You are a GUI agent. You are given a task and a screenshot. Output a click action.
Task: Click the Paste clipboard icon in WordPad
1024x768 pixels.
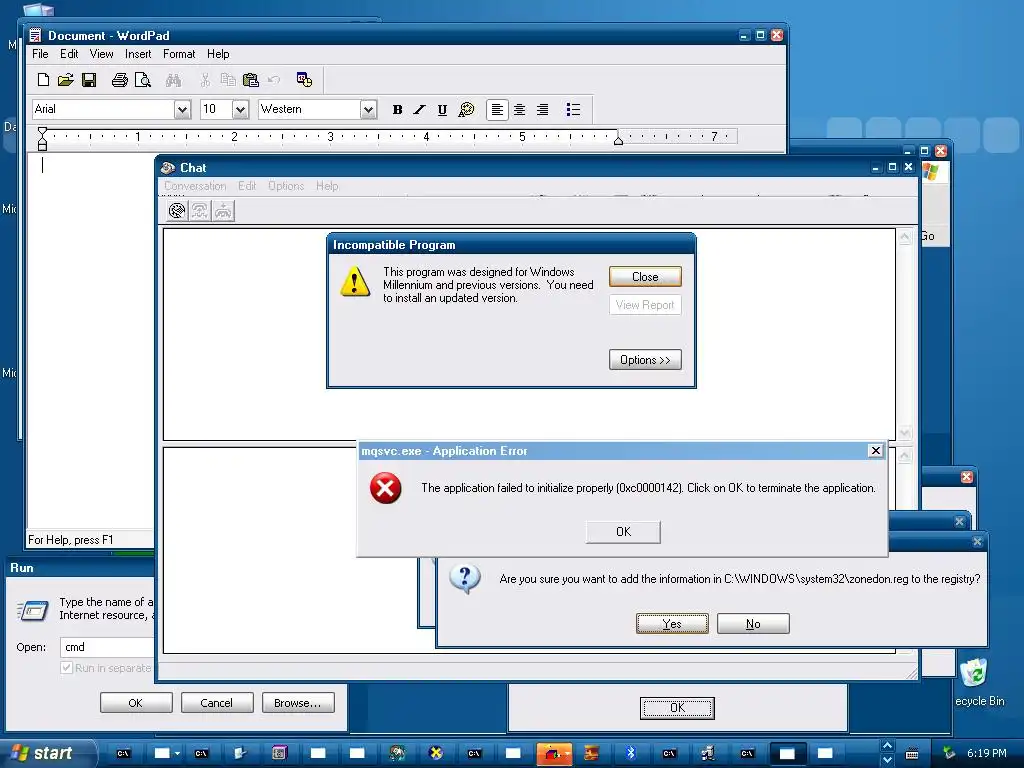click(x=251, y=80)
